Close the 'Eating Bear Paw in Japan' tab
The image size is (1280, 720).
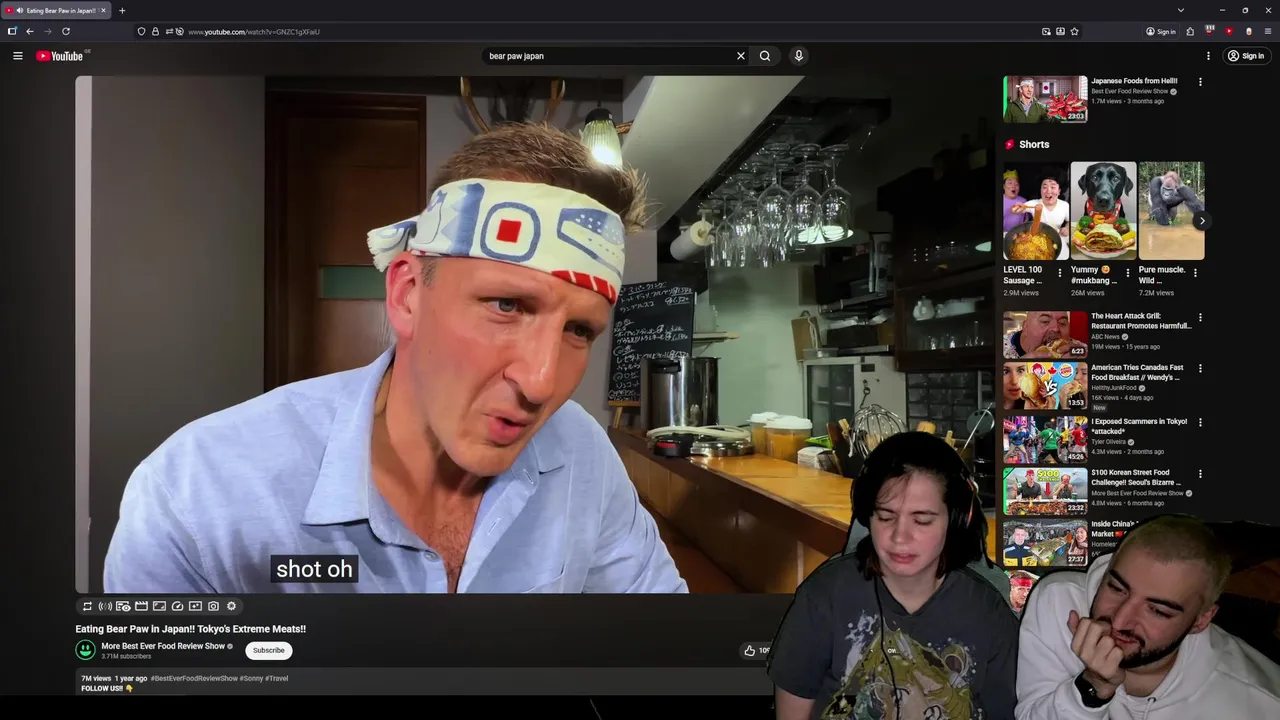coord(102,10)
